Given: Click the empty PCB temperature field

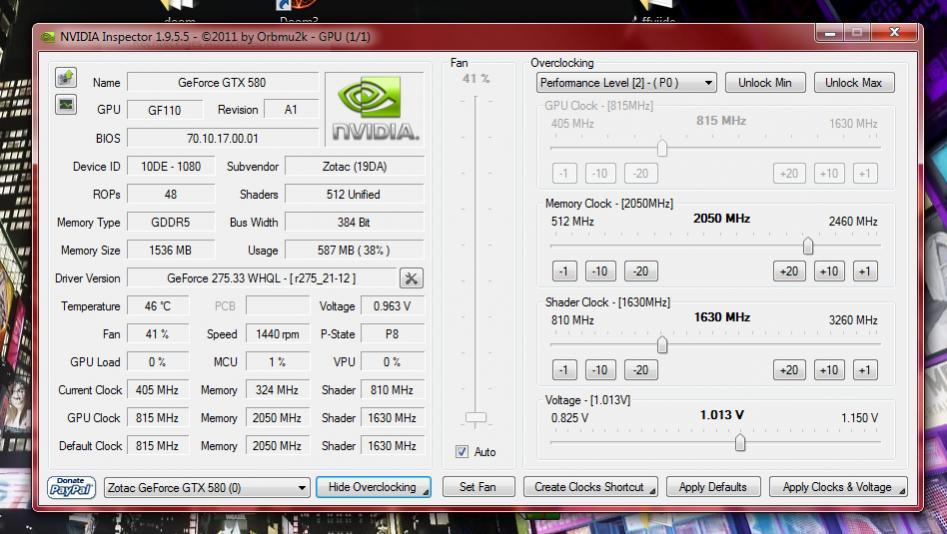Looking at the screenshot, I should tap(278, 306).
